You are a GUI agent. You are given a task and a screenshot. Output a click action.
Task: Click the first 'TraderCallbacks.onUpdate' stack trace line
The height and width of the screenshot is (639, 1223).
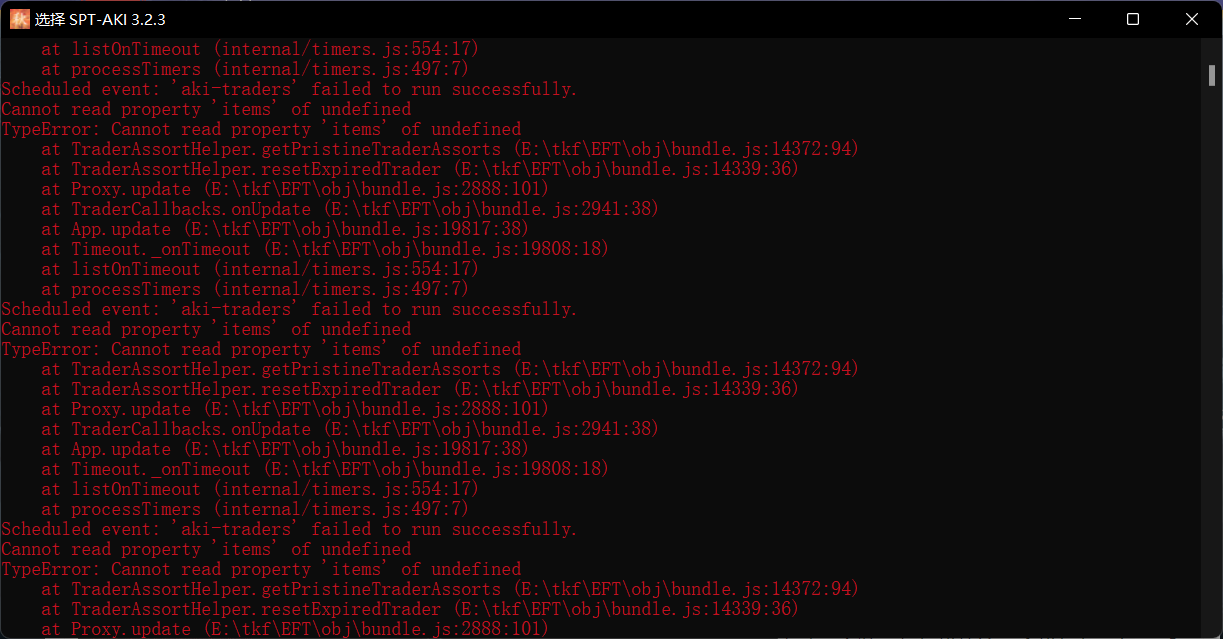point(350,209)
